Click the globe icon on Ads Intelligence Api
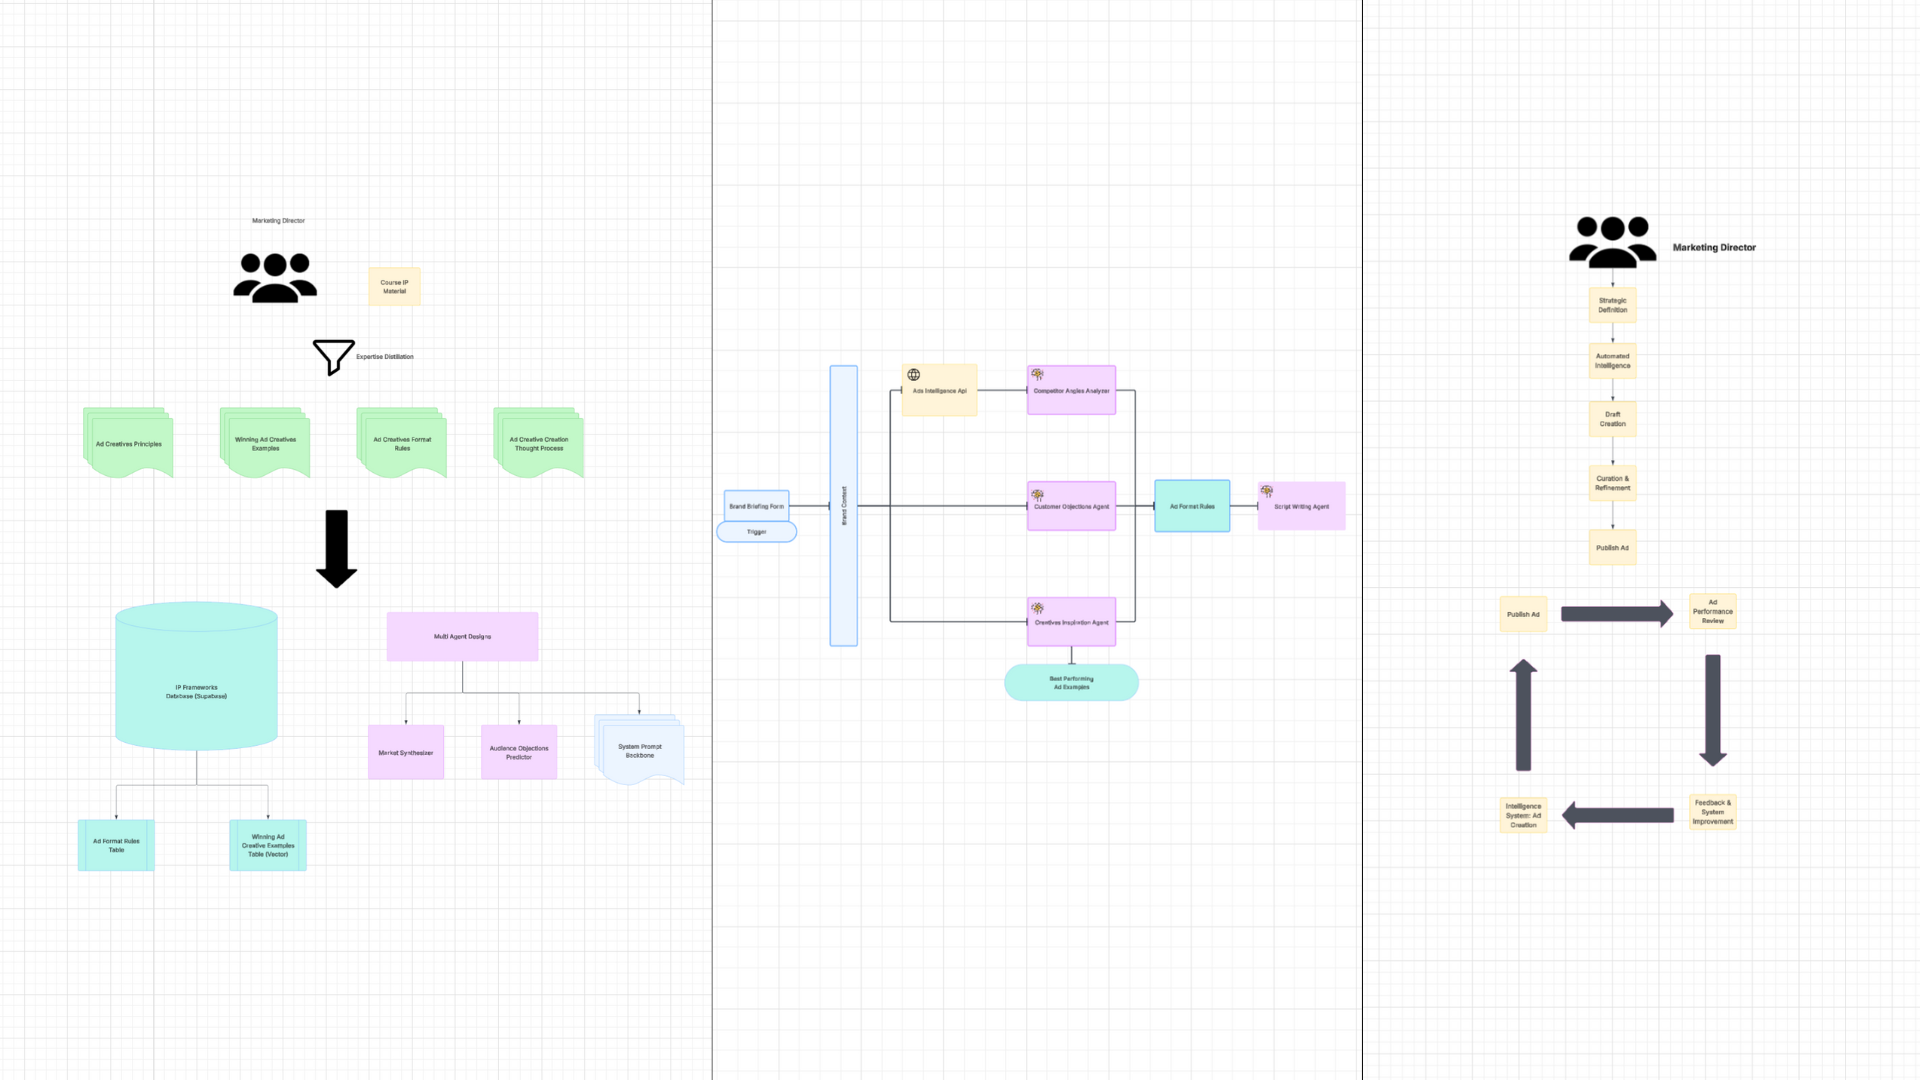Image resolution: width=1920 pixels, height=1080 pixels. (x=913, y=375)
